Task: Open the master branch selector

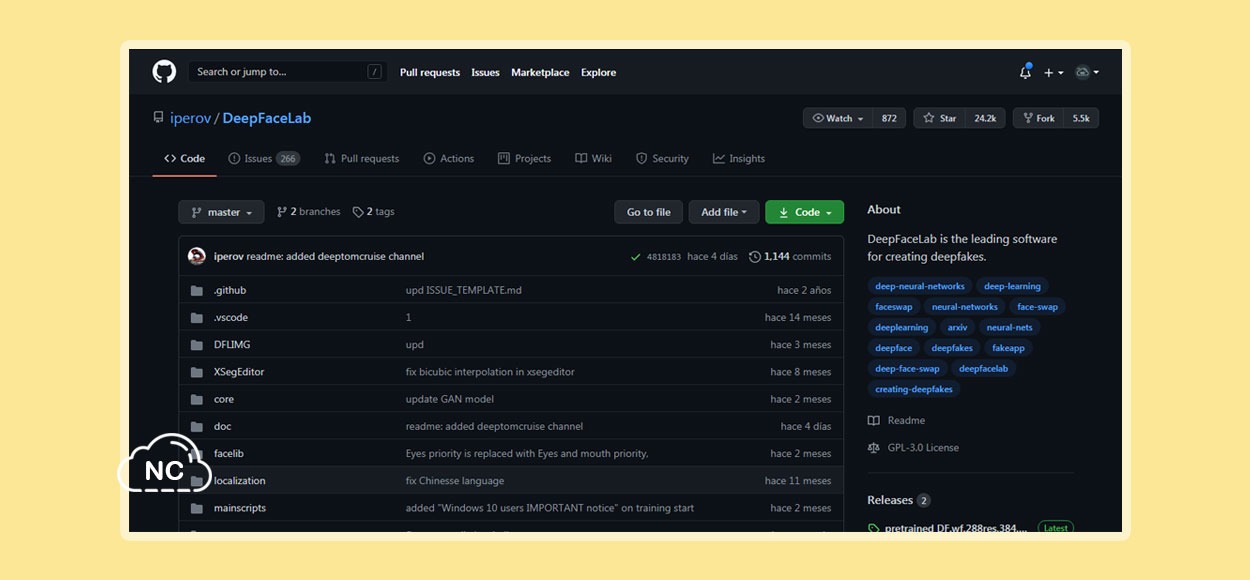Action: [x=221, y=212]
